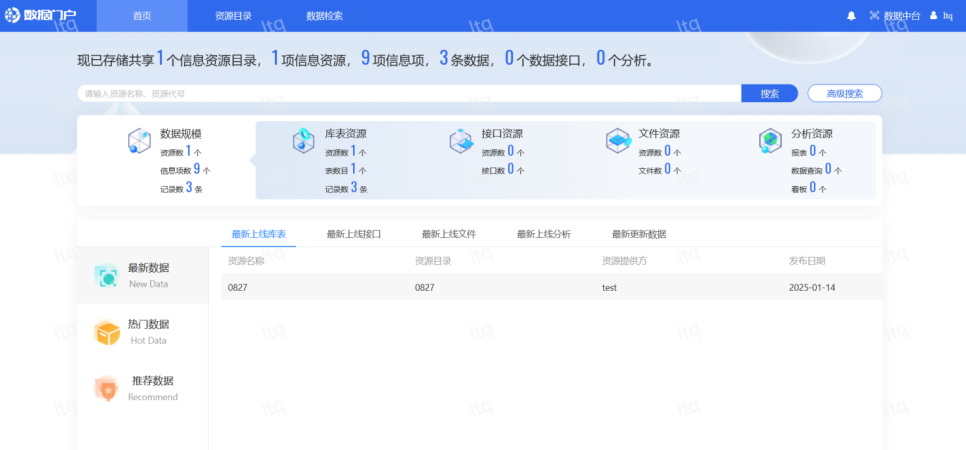Click the 数据门户 logo icon
The height and width of the screenshot is (450, 966).
click(x=13, y=15)
